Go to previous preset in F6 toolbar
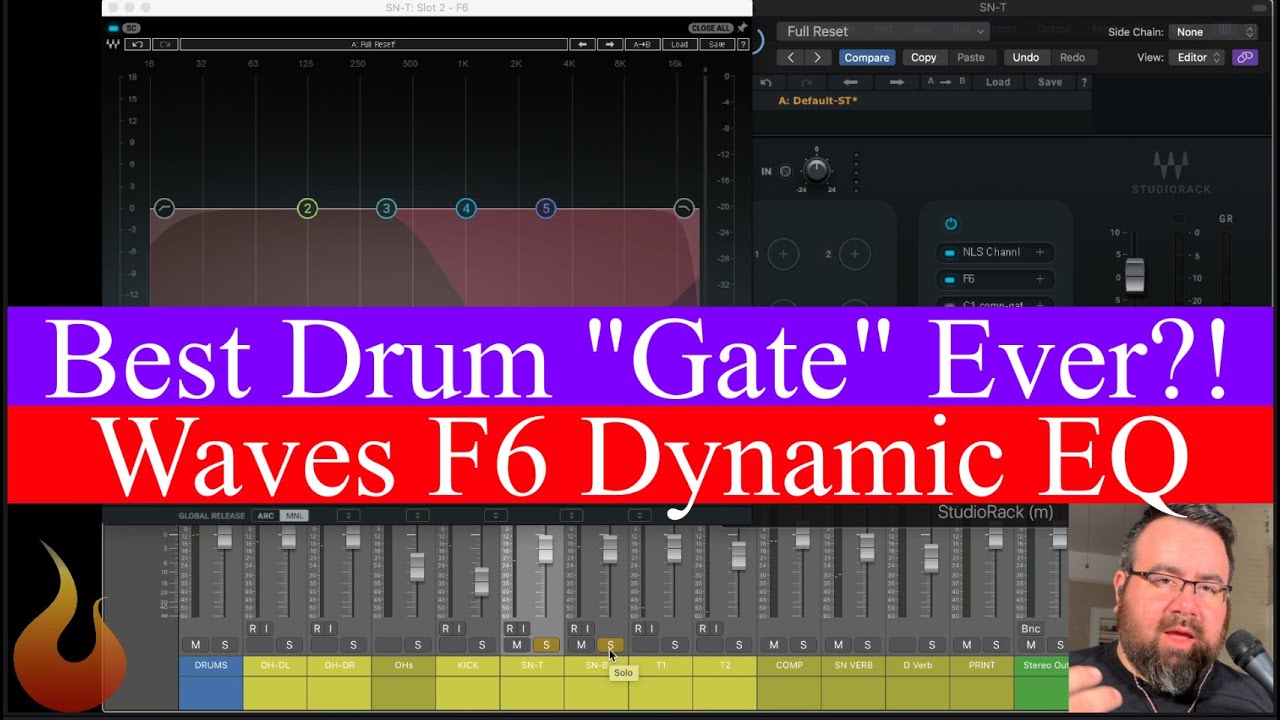This screenshot has width=1280, height=720. click(582, 44)
